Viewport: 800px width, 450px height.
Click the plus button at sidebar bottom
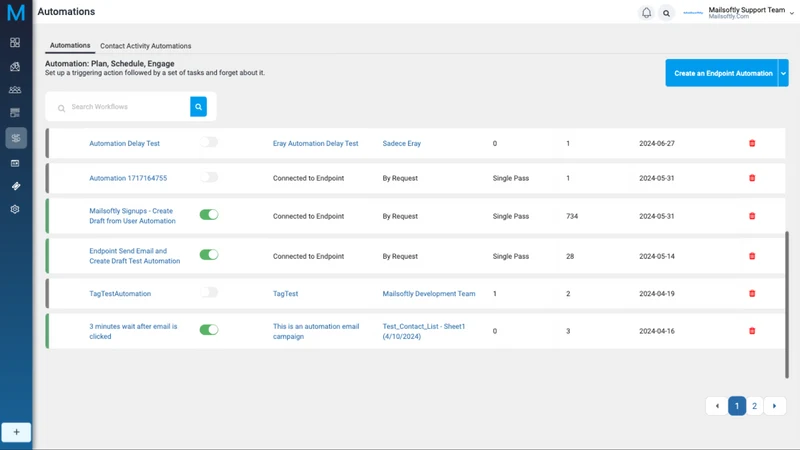(16, 432)
